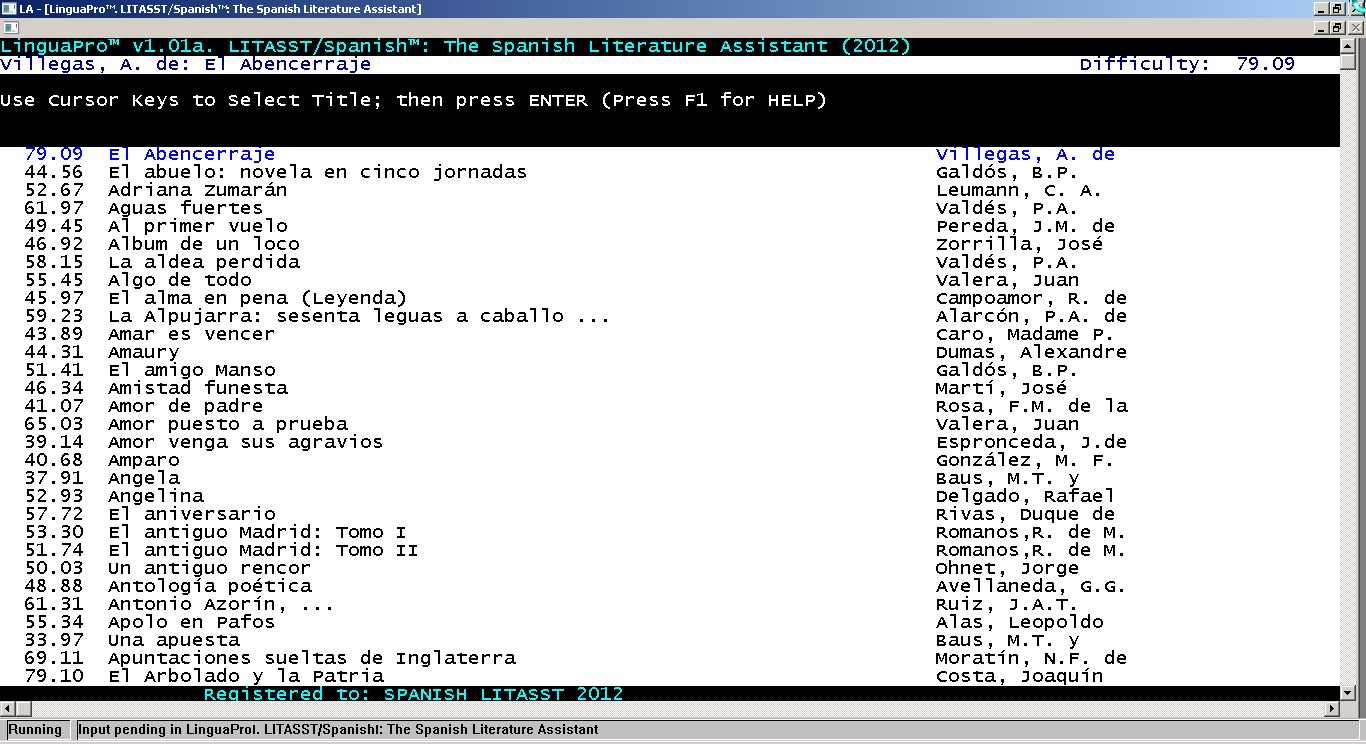This screenshot has width=1366, height=744.
Task: Restore the outer LA window
Action: [1336, 9]
